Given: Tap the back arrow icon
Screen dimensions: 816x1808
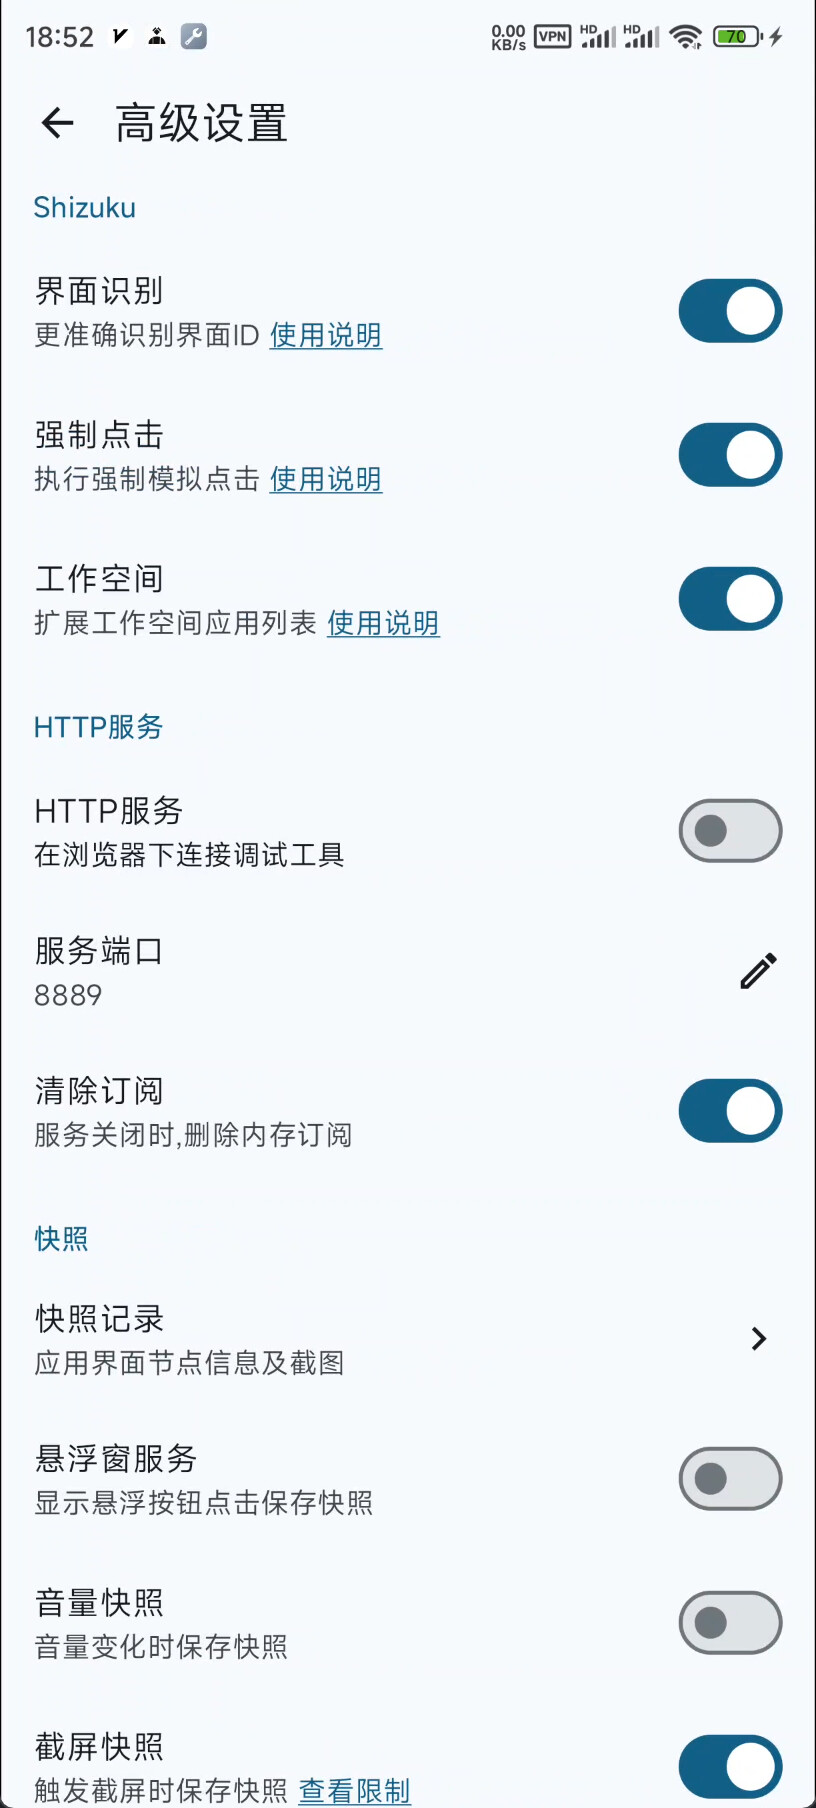Looking at the screenshot, I should pyautogui.click(x=58, y=123).
